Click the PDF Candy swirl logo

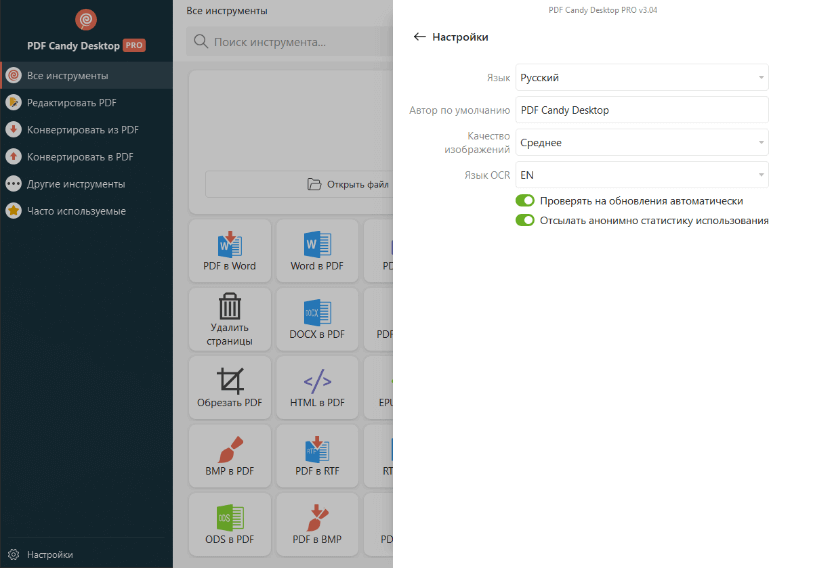[86, 20]
